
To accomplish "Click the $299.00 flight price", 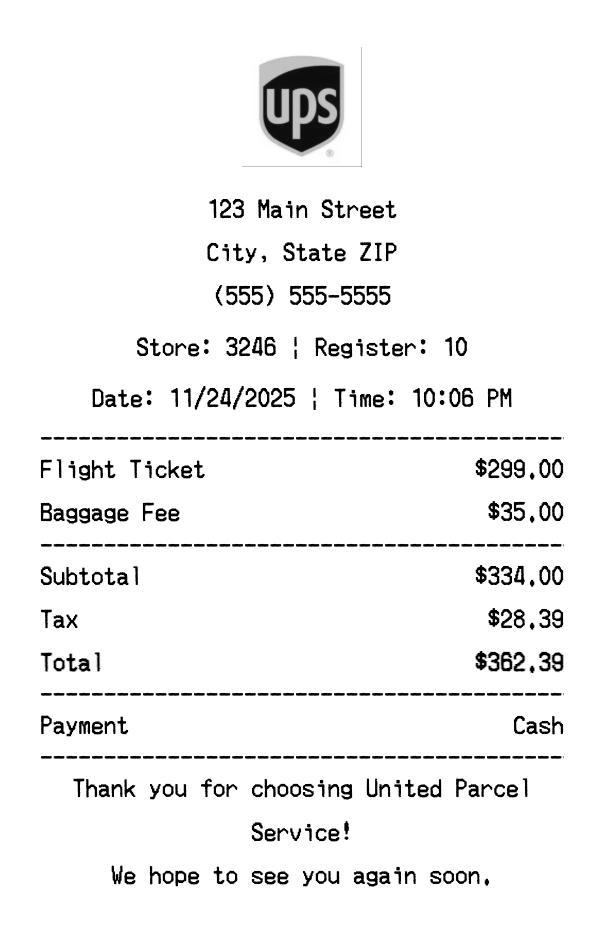I will coord(519,470).
